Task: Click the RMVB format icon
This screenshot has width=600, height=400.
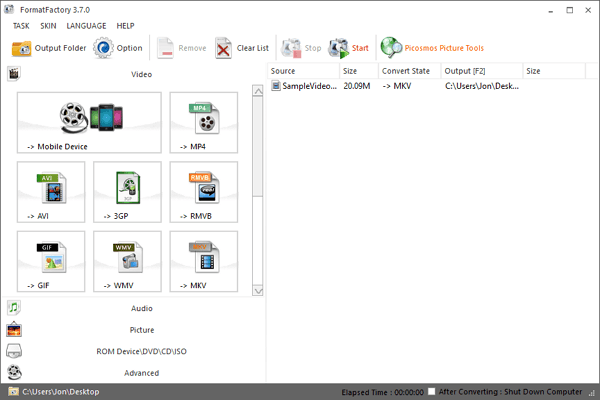Action: (x=204, y=191)
